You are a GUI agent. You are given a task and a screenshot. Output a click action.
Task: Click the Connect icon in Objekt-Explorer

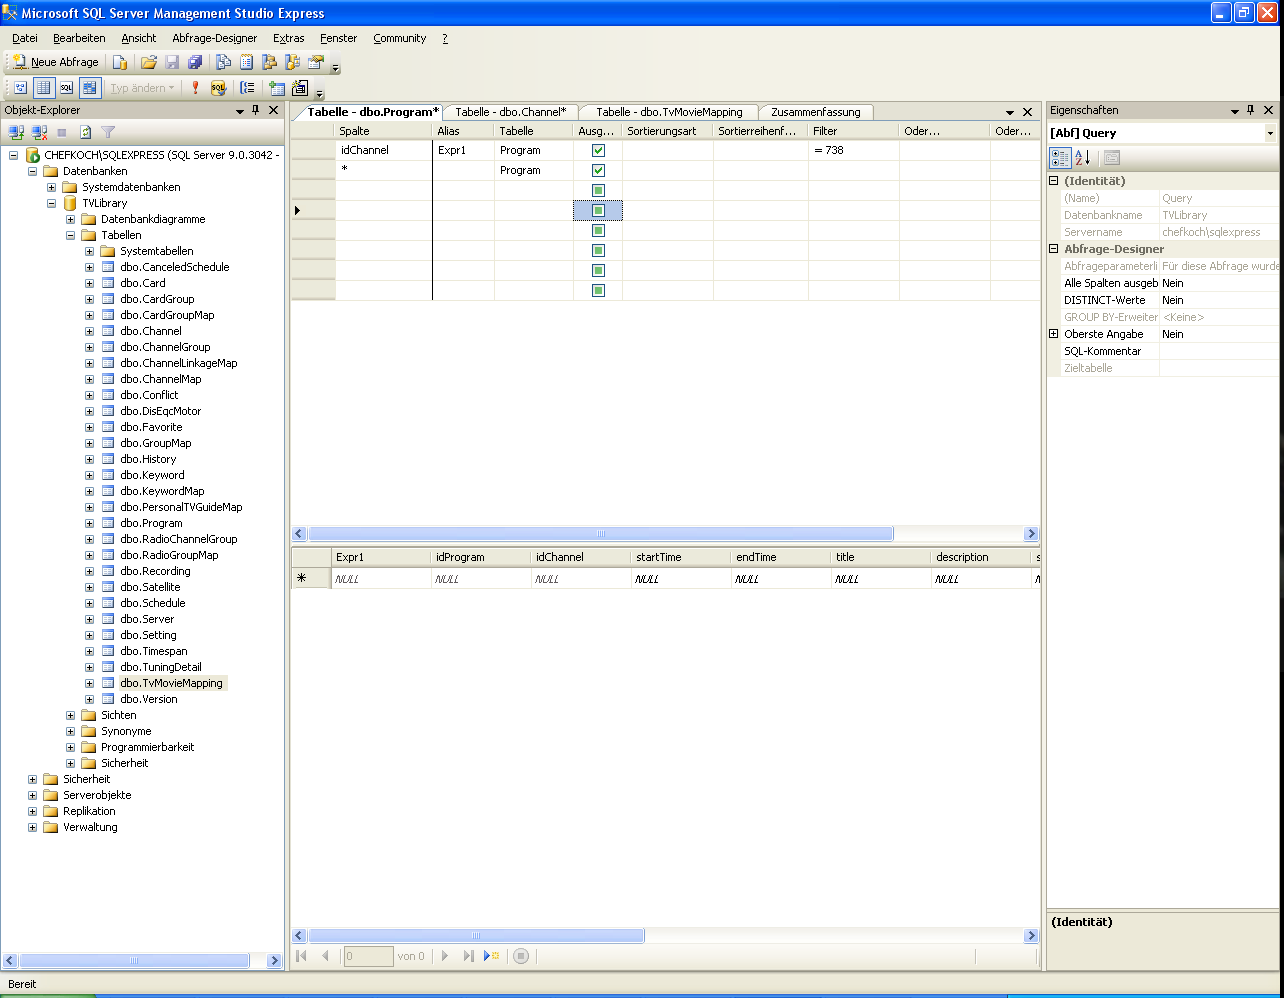tap(16, 132)
